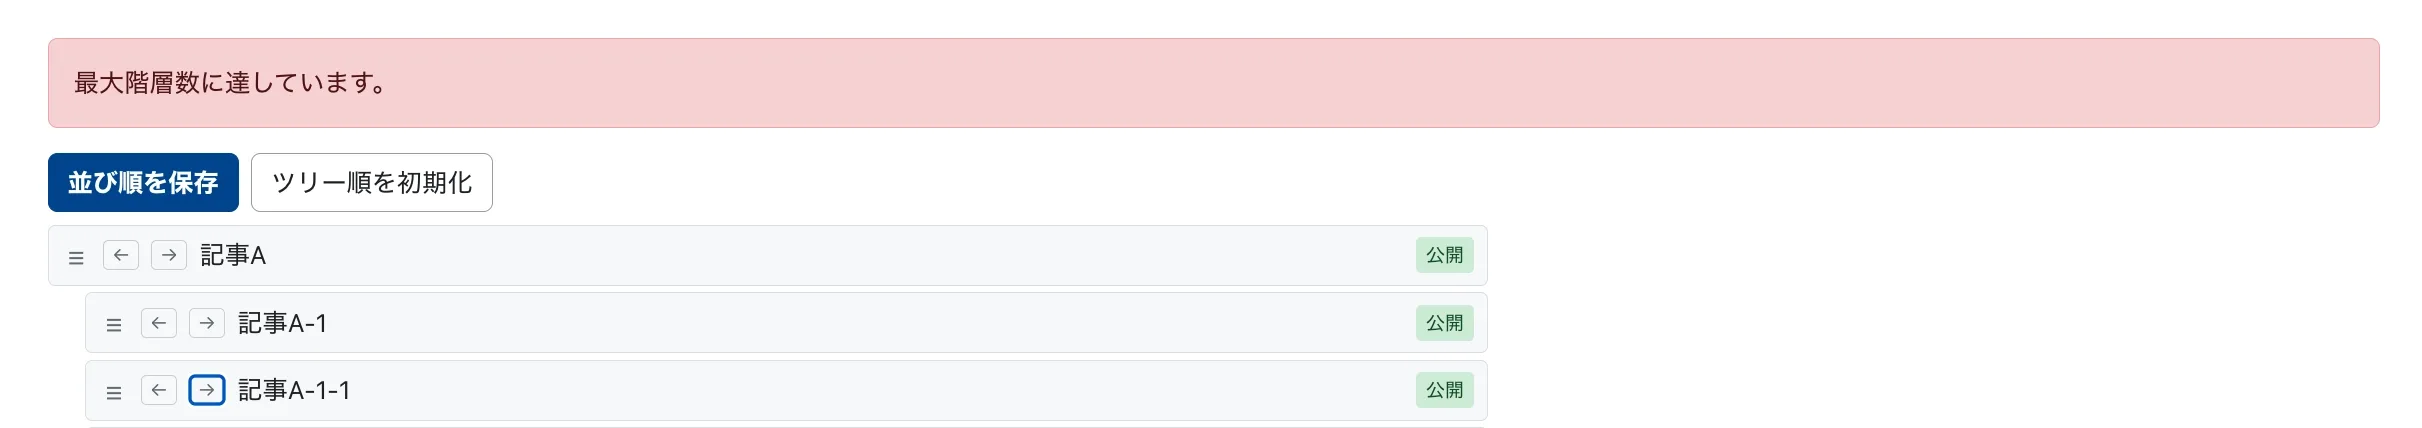
Task: Click the left arrow button for 記事A
Action: (121, 255)
